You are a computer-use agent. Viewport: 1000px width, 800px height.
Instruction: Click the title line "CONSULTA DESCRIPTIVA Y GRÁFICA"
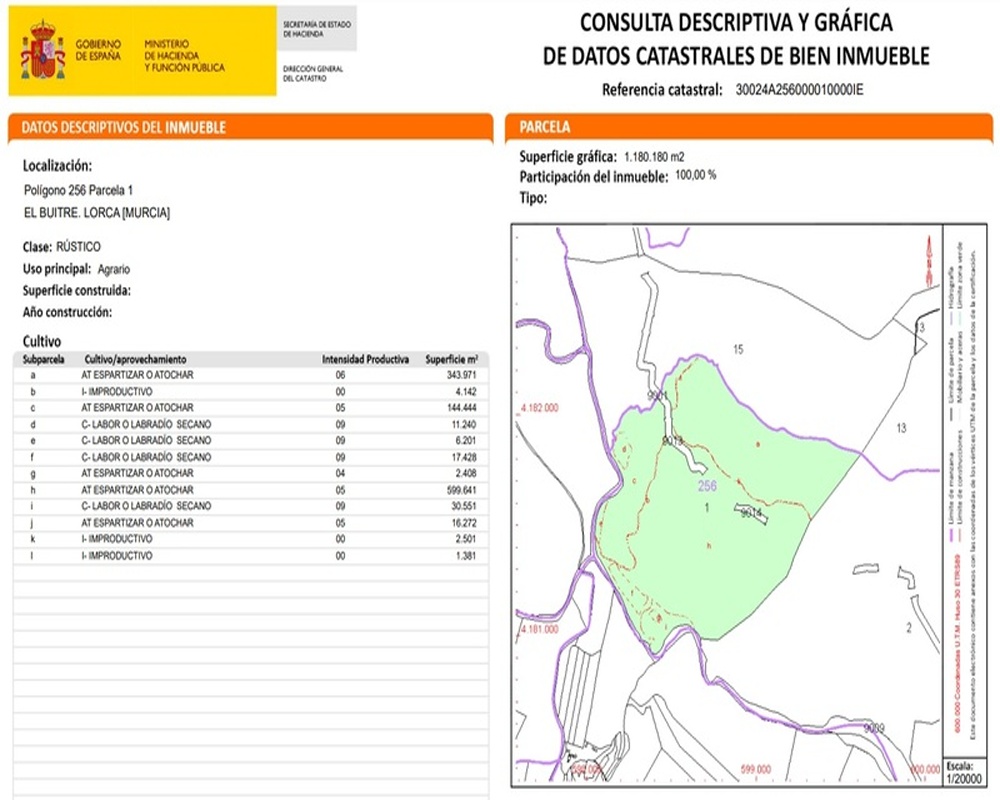(x=736, y=23)
